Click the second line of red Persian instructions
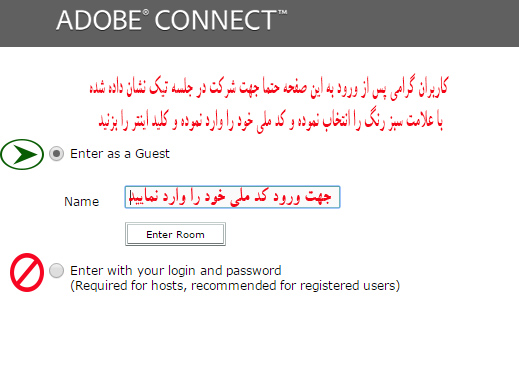The height and width of the screenshot is (384, 519). coord(270,121)
